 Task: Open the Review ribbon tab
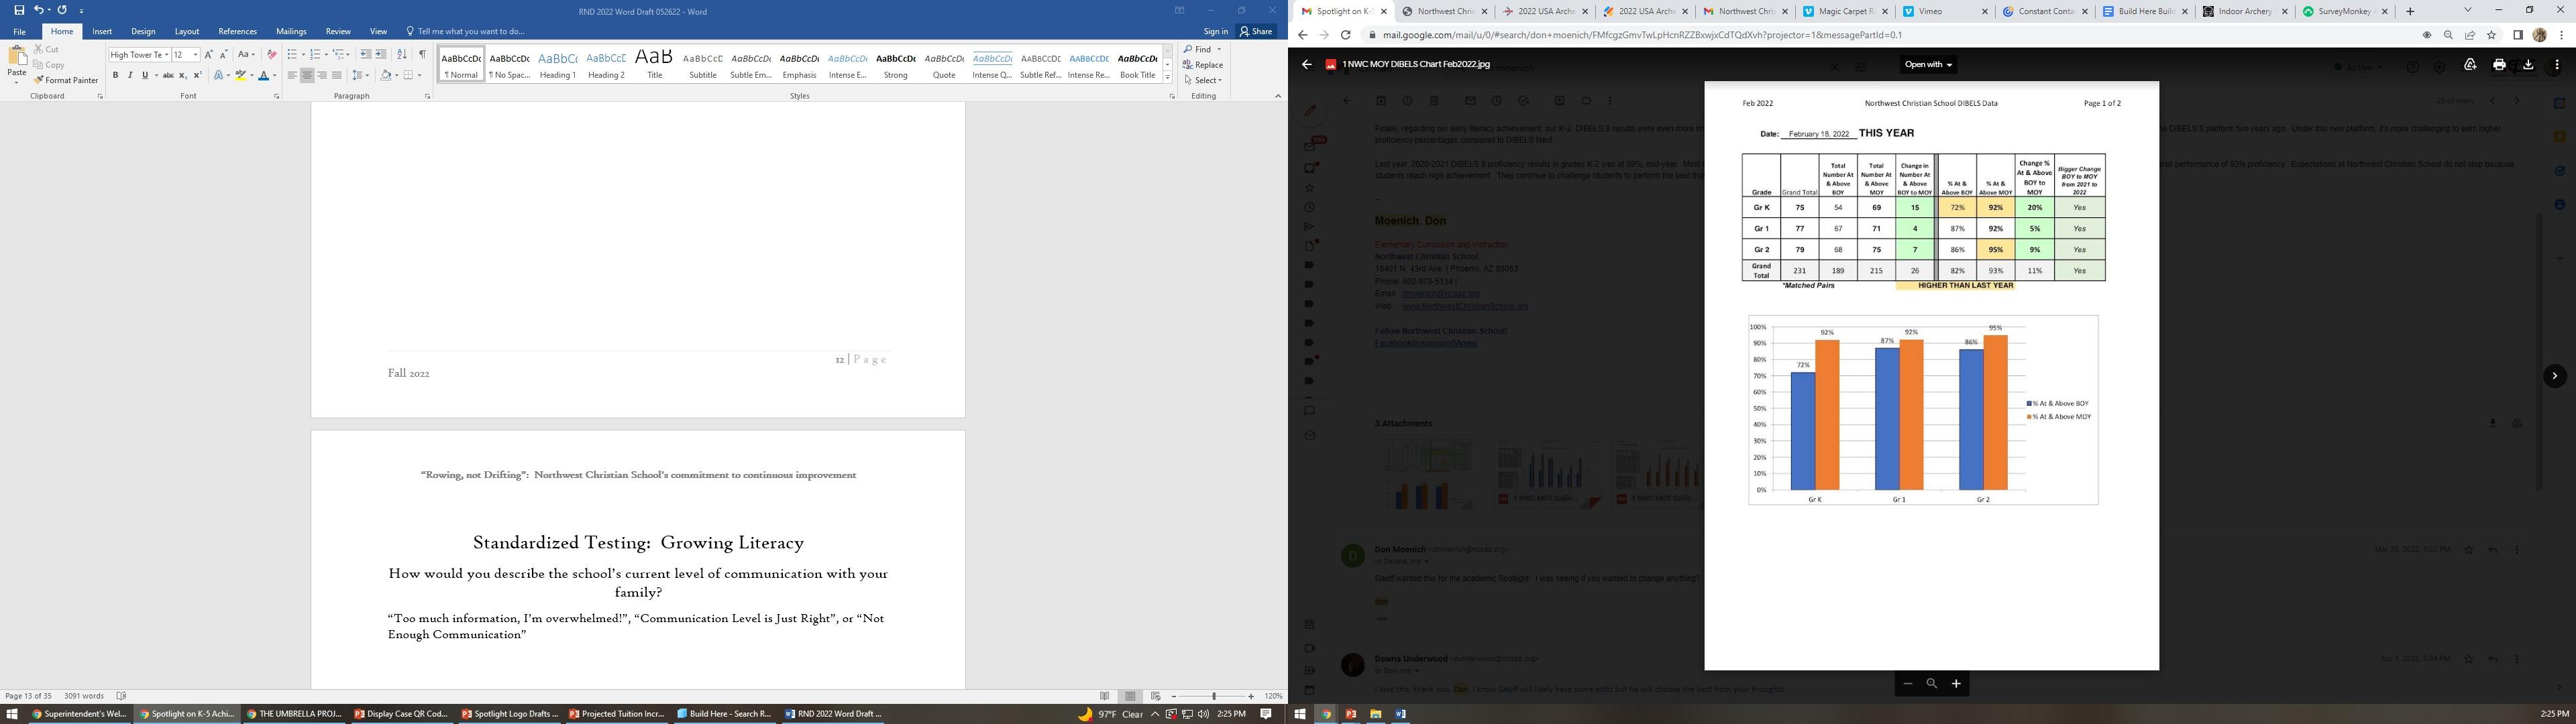338,31
